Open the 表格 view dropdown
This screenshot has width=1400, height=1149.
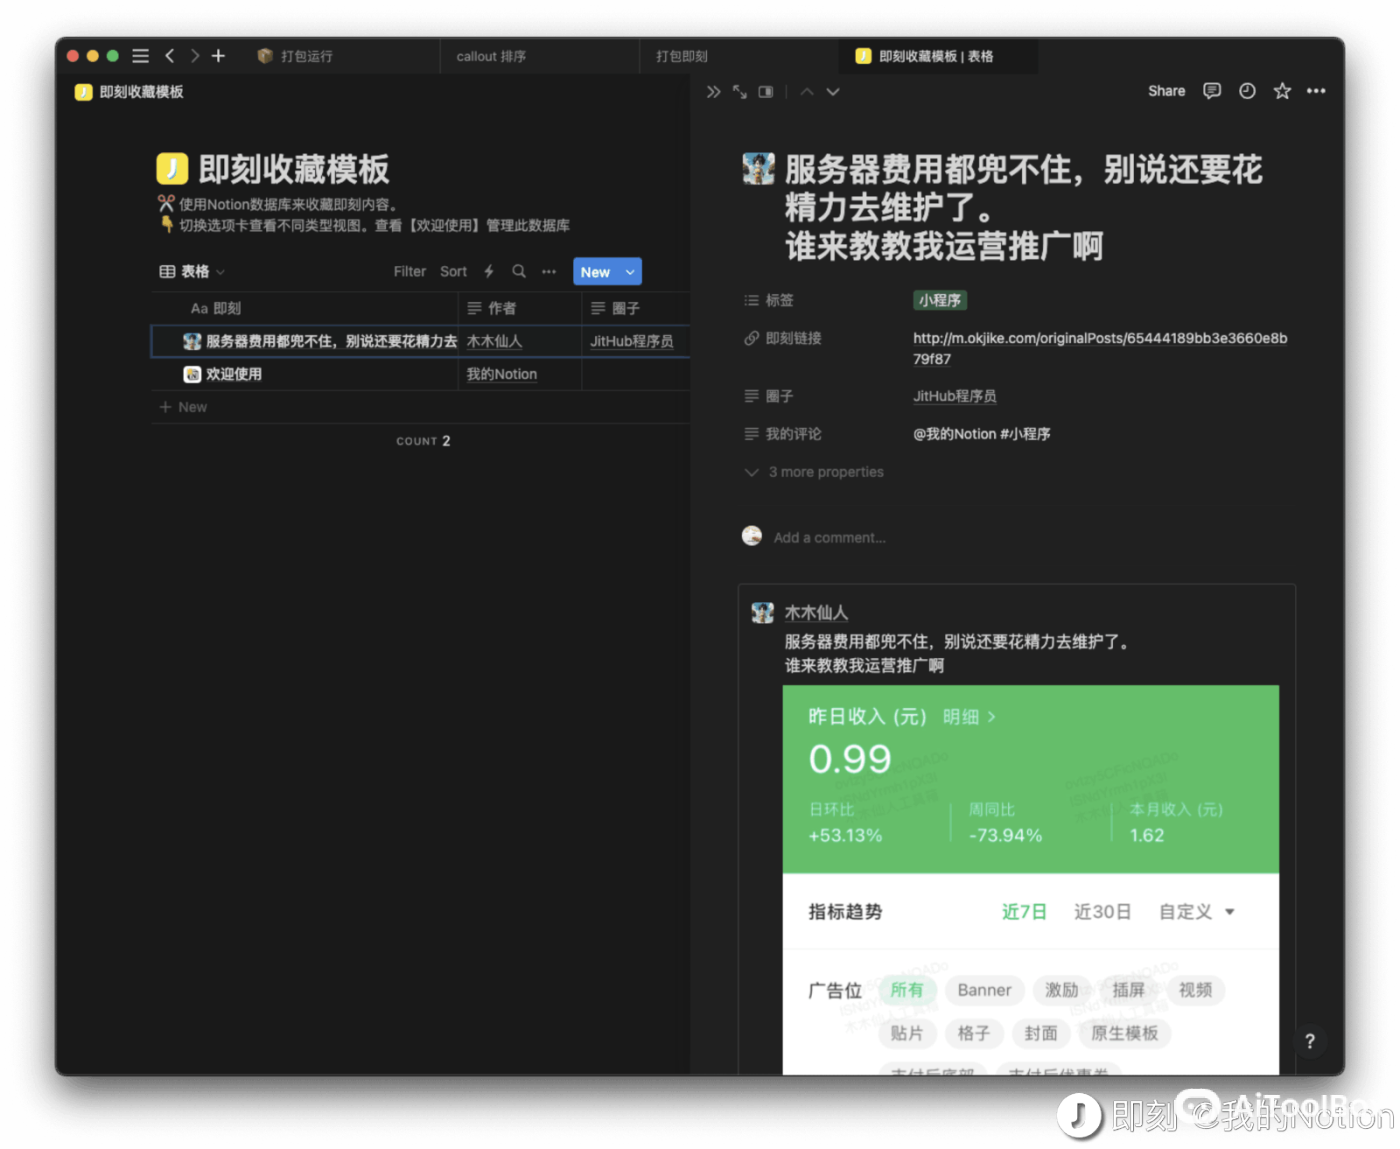point(193,271)
